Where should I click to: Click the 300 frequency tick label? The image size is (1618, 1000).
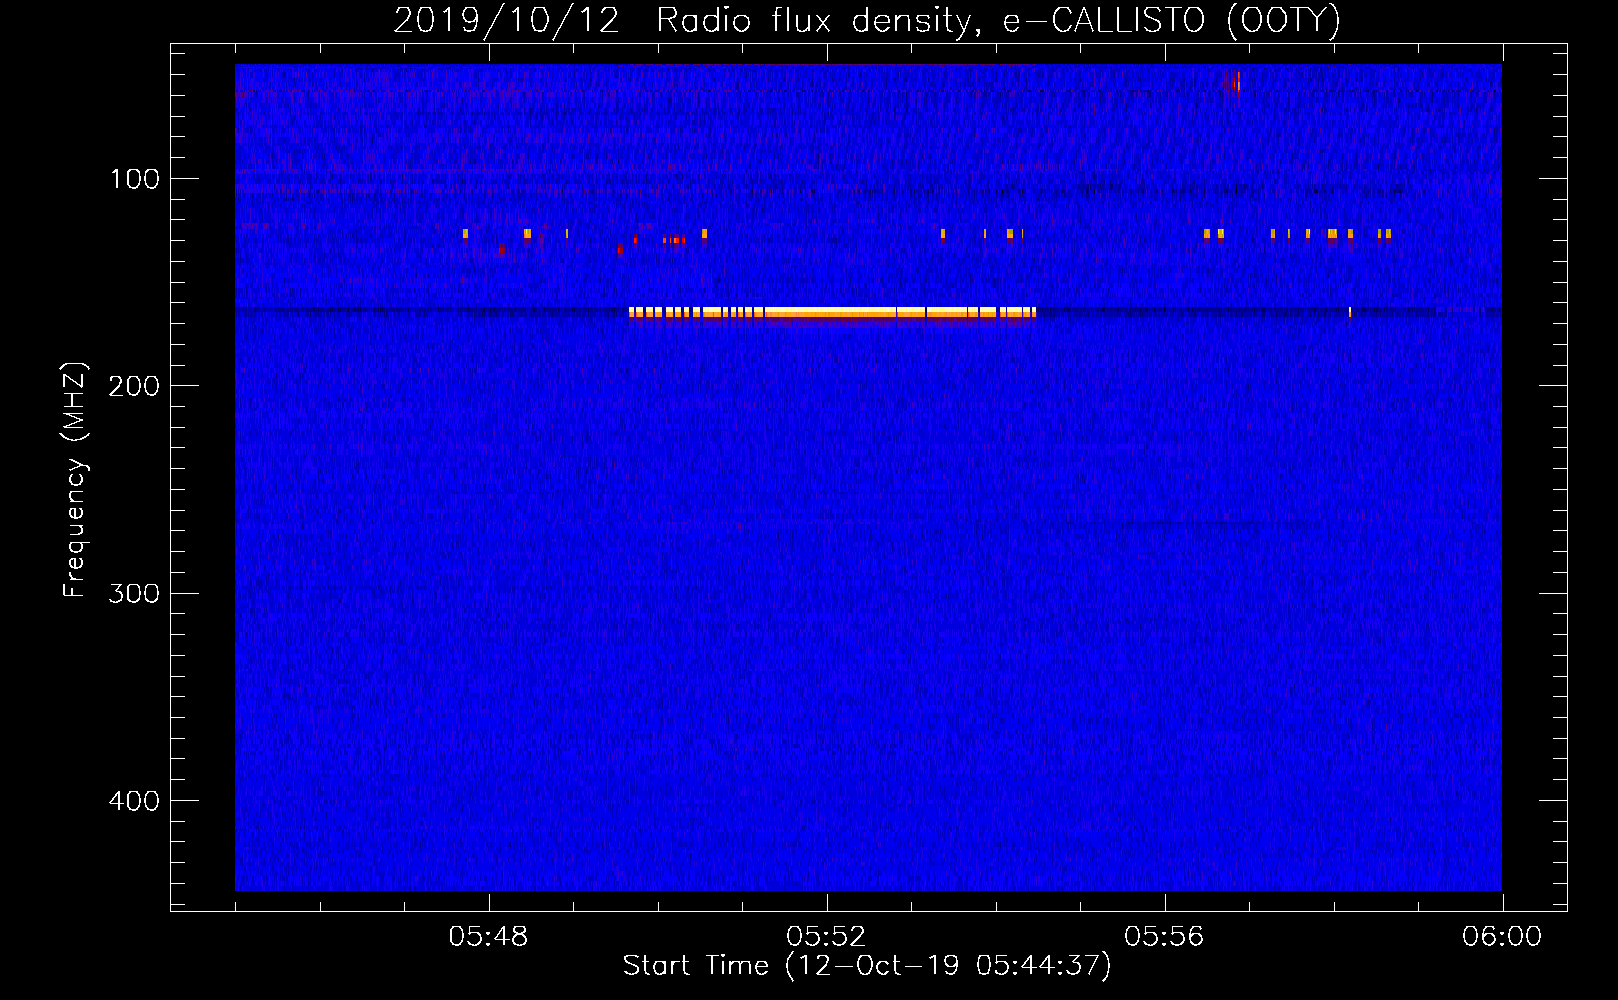[x=134, y=593]
